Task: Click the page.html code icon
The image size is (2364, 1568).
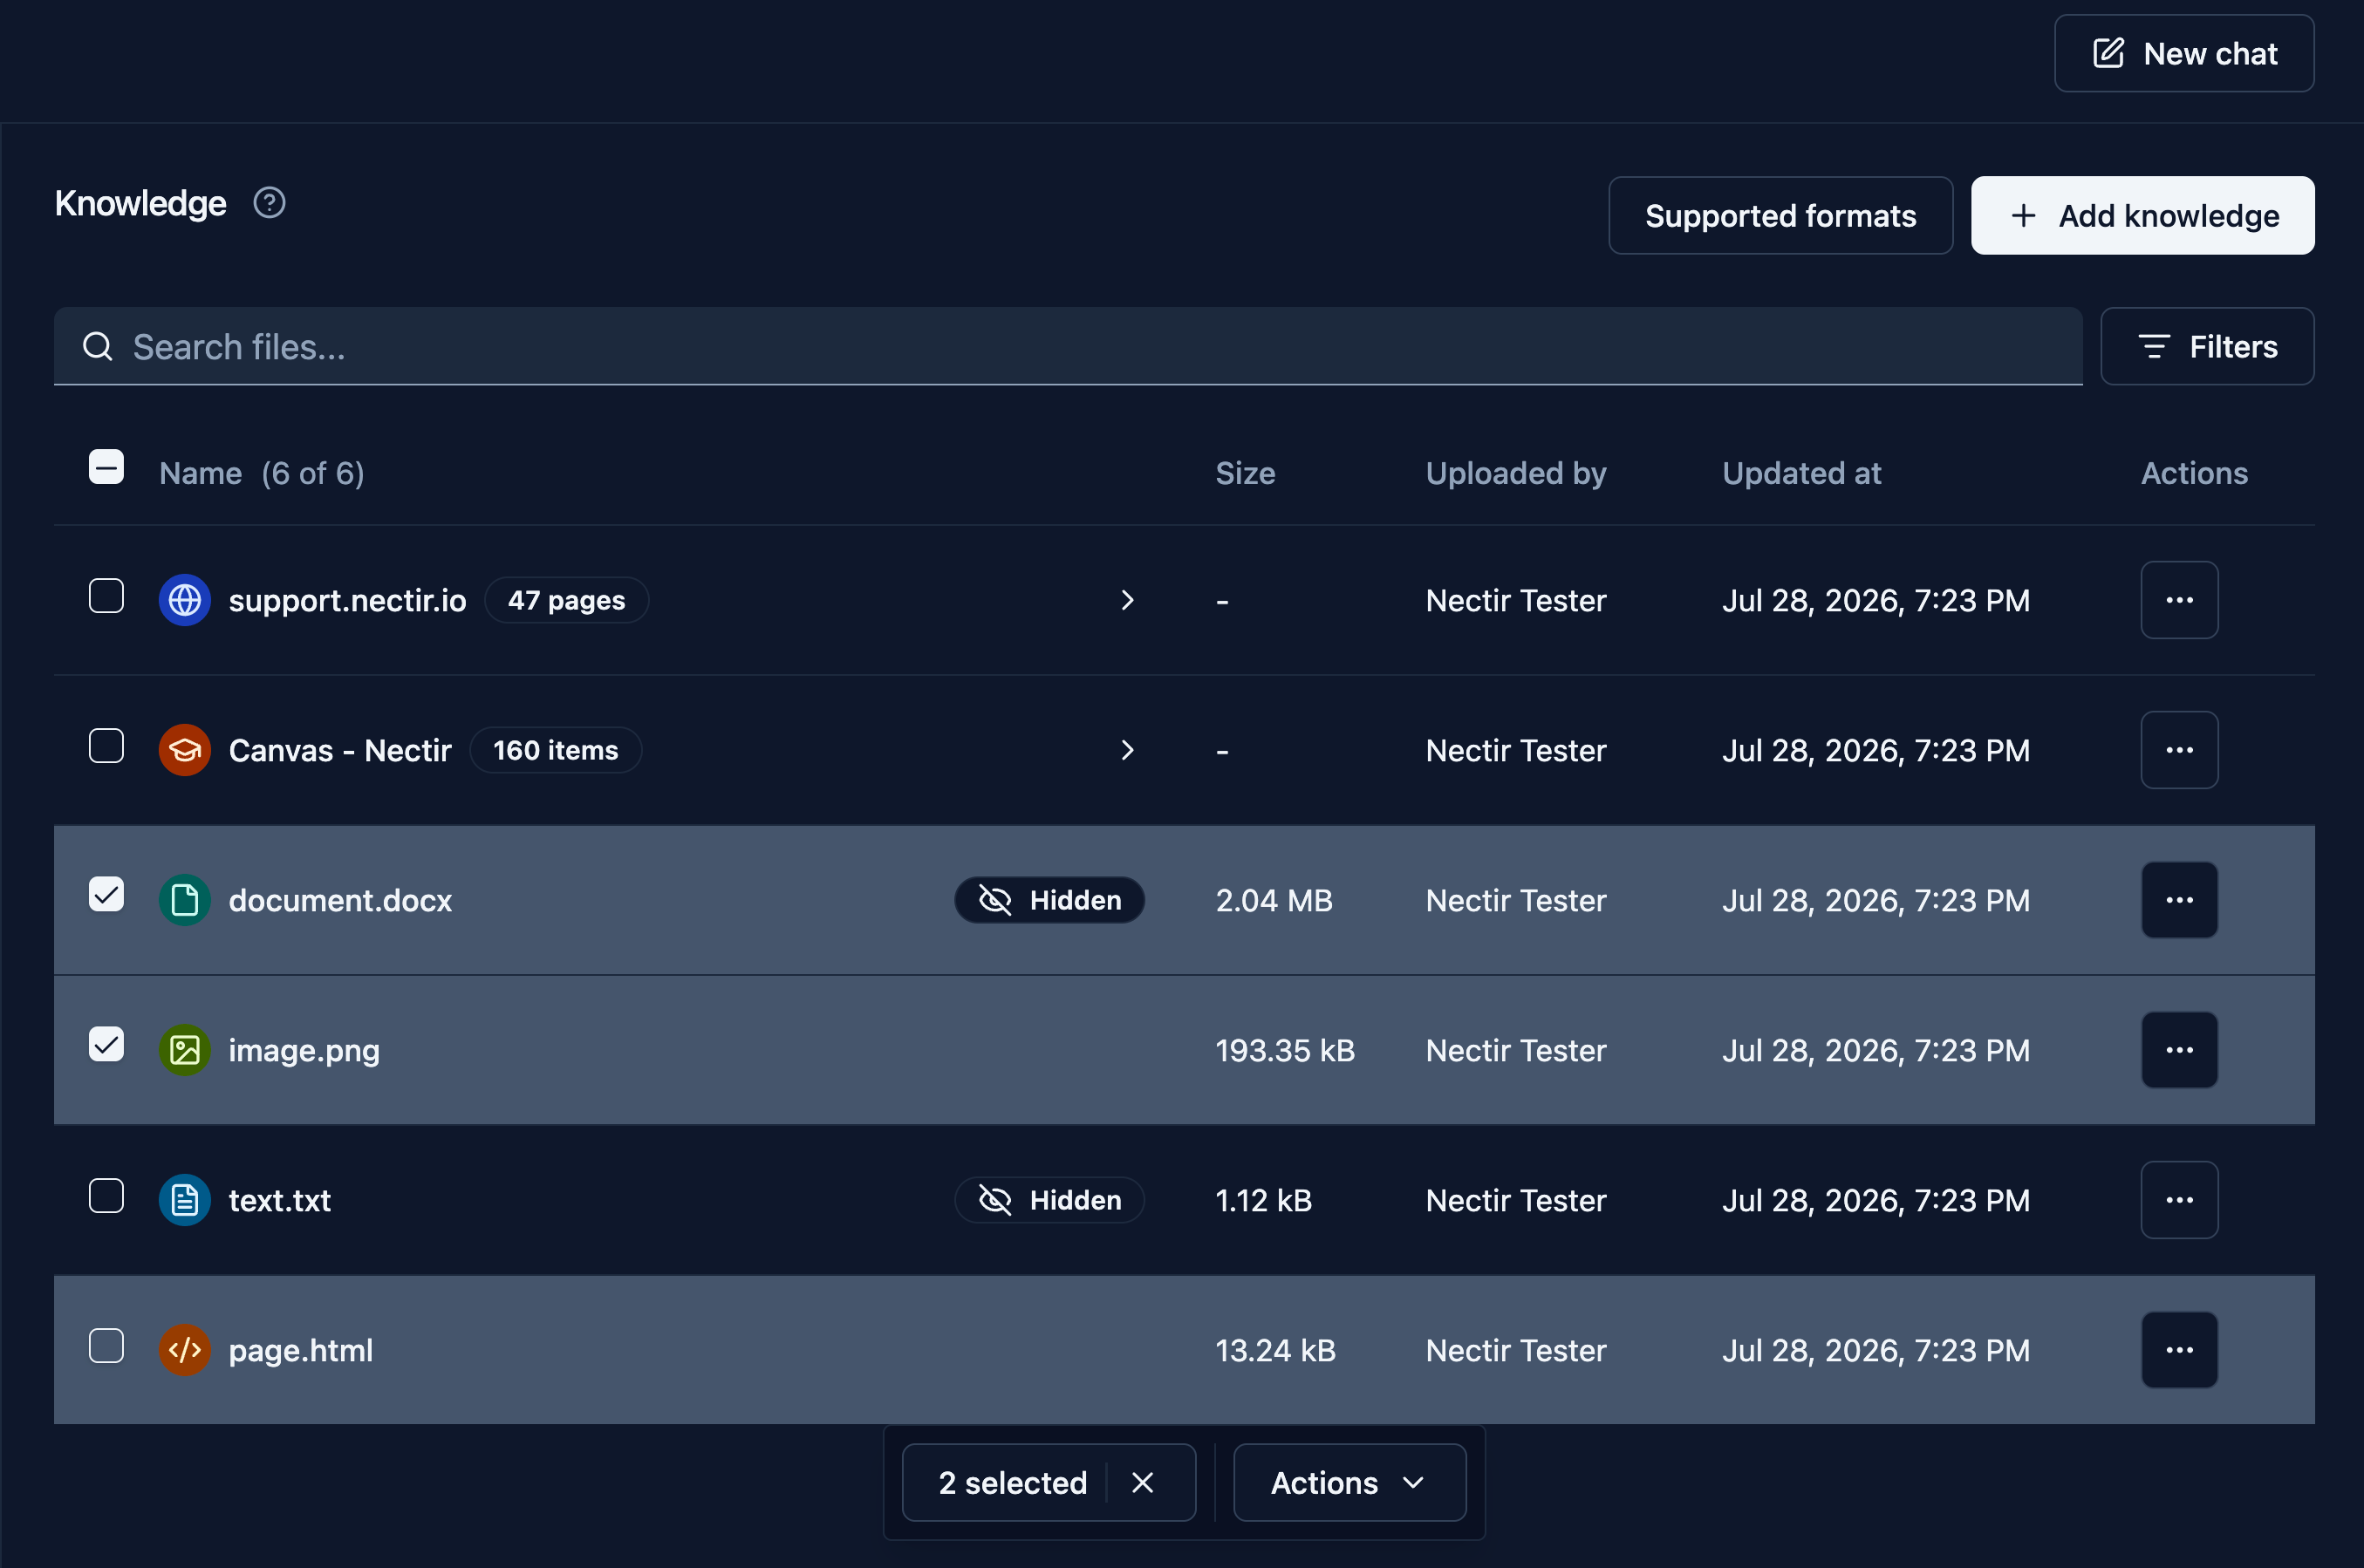Action: coord(185,1350)
